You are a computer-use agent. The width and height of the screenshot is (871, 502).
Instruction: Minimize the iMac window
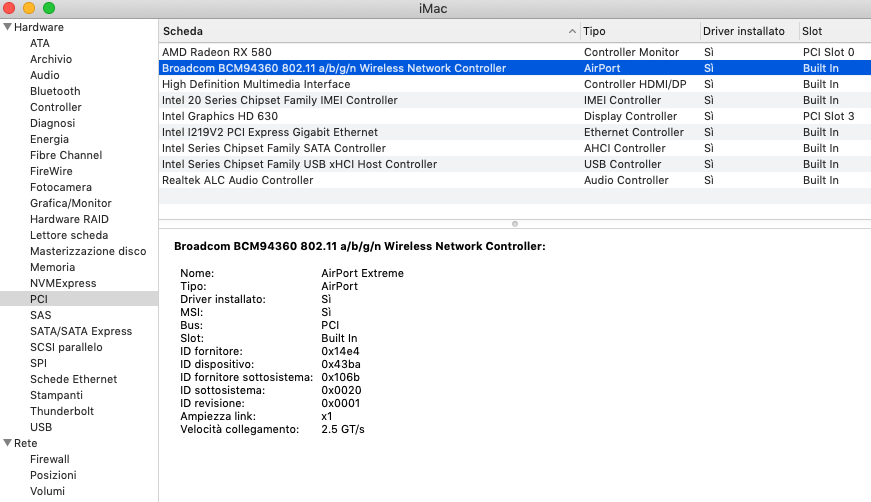click(x=29, y=8)
